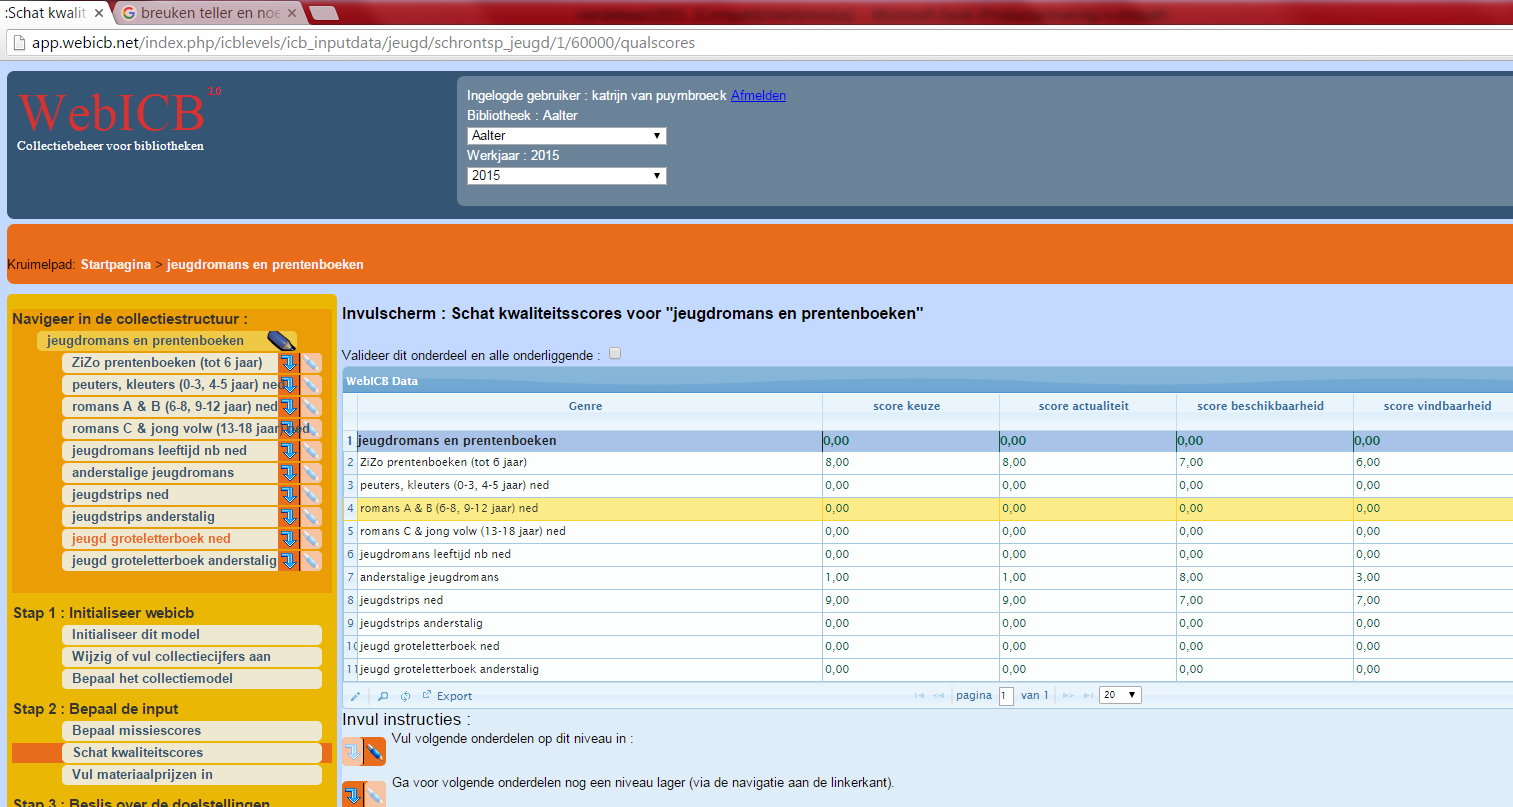This screenshot has height=807, width=1513.
Task: Open the rows-per-page dropdown showing 20
Action: point(1120,695)
